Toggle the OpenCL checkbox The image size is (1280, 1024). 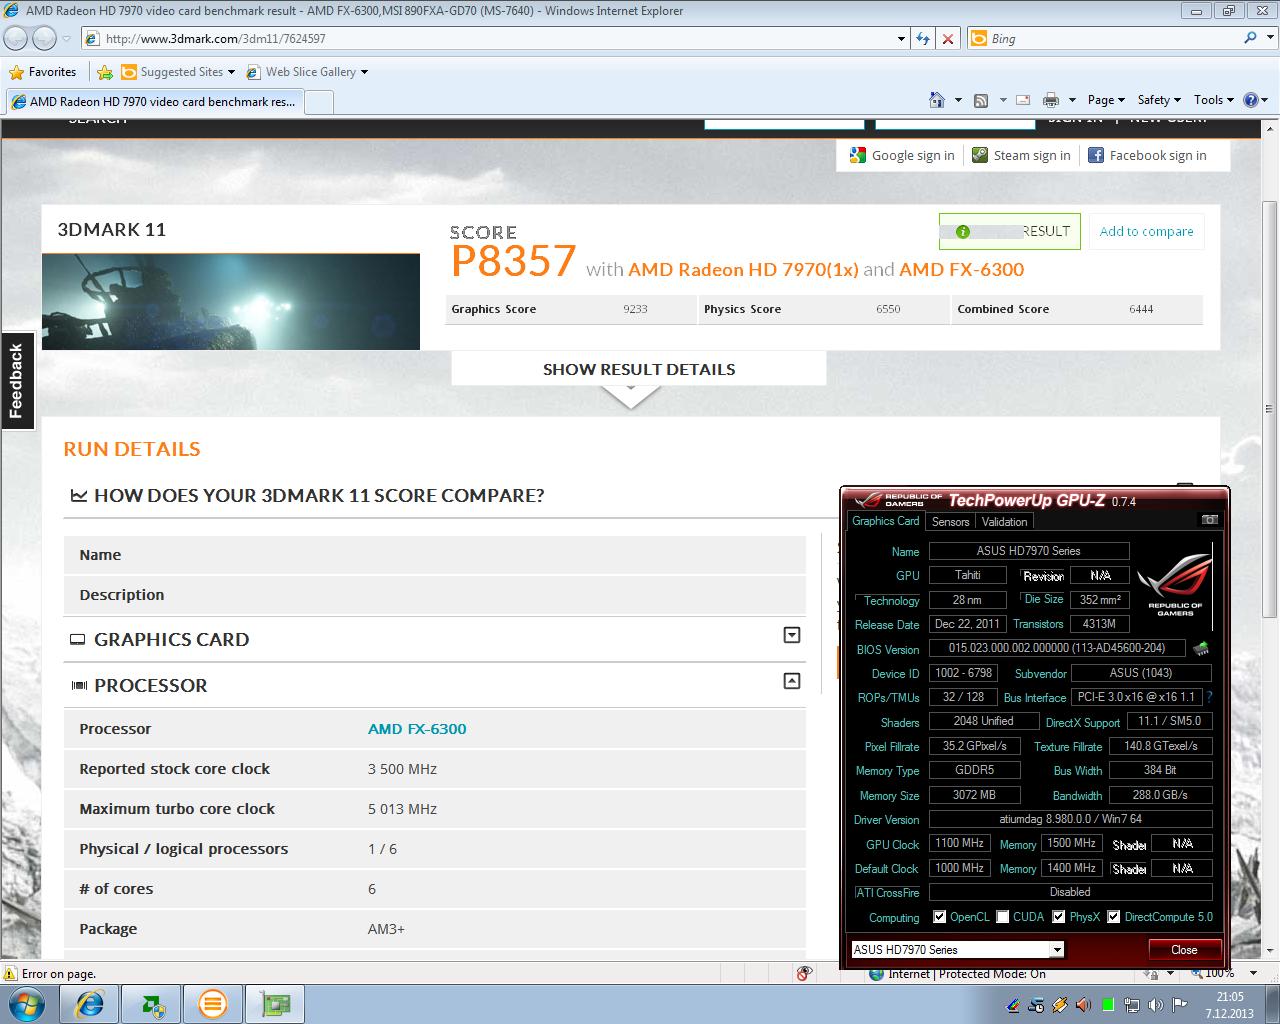pos(939,916)
